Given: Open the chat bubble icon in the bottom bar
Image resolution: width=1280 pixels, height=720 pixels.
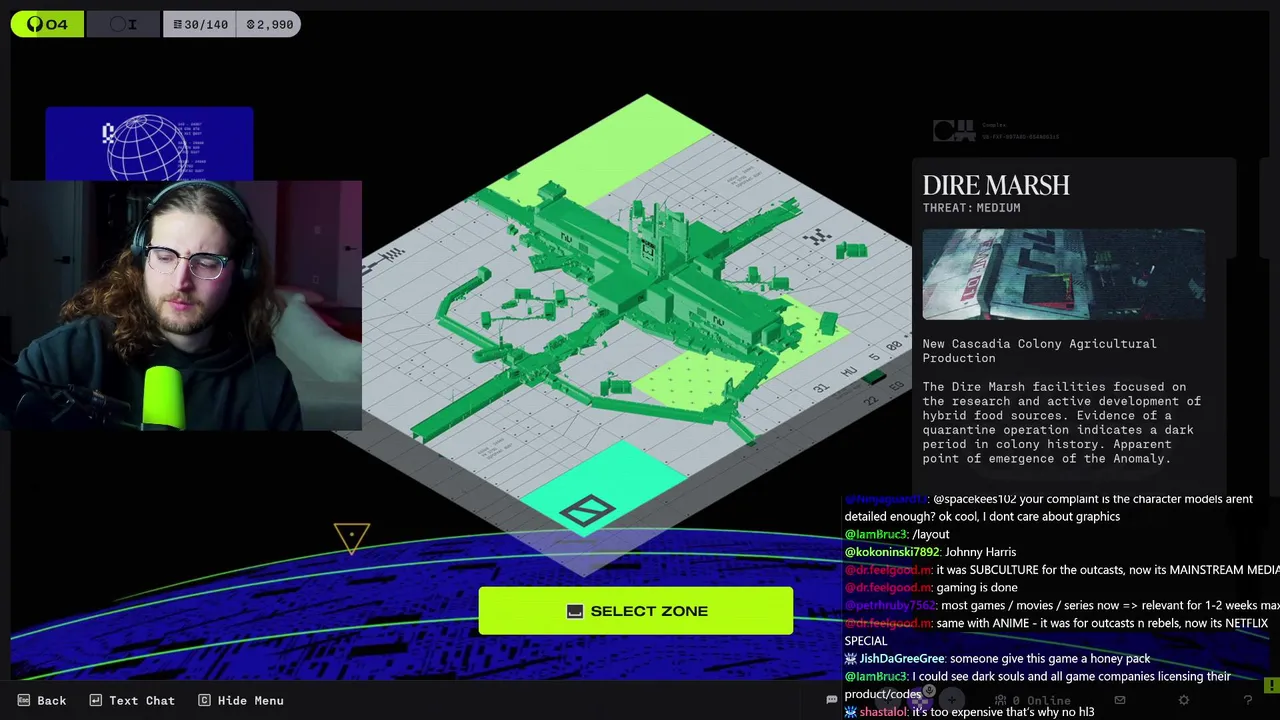Looking at the screenshot, I should [831, 700].
